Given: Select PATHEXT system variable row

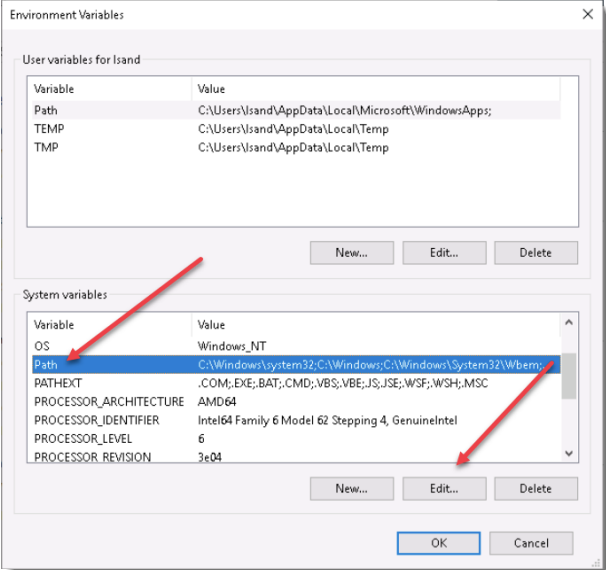Looking at the screenshot, I should [x=296, y=383].
